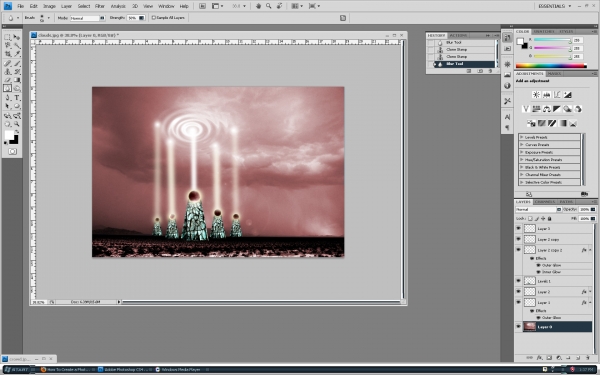Switch to Windows Media Player taskbar button
The width and height of the screenshot is (600, 375).
click(x=178, y=370)
